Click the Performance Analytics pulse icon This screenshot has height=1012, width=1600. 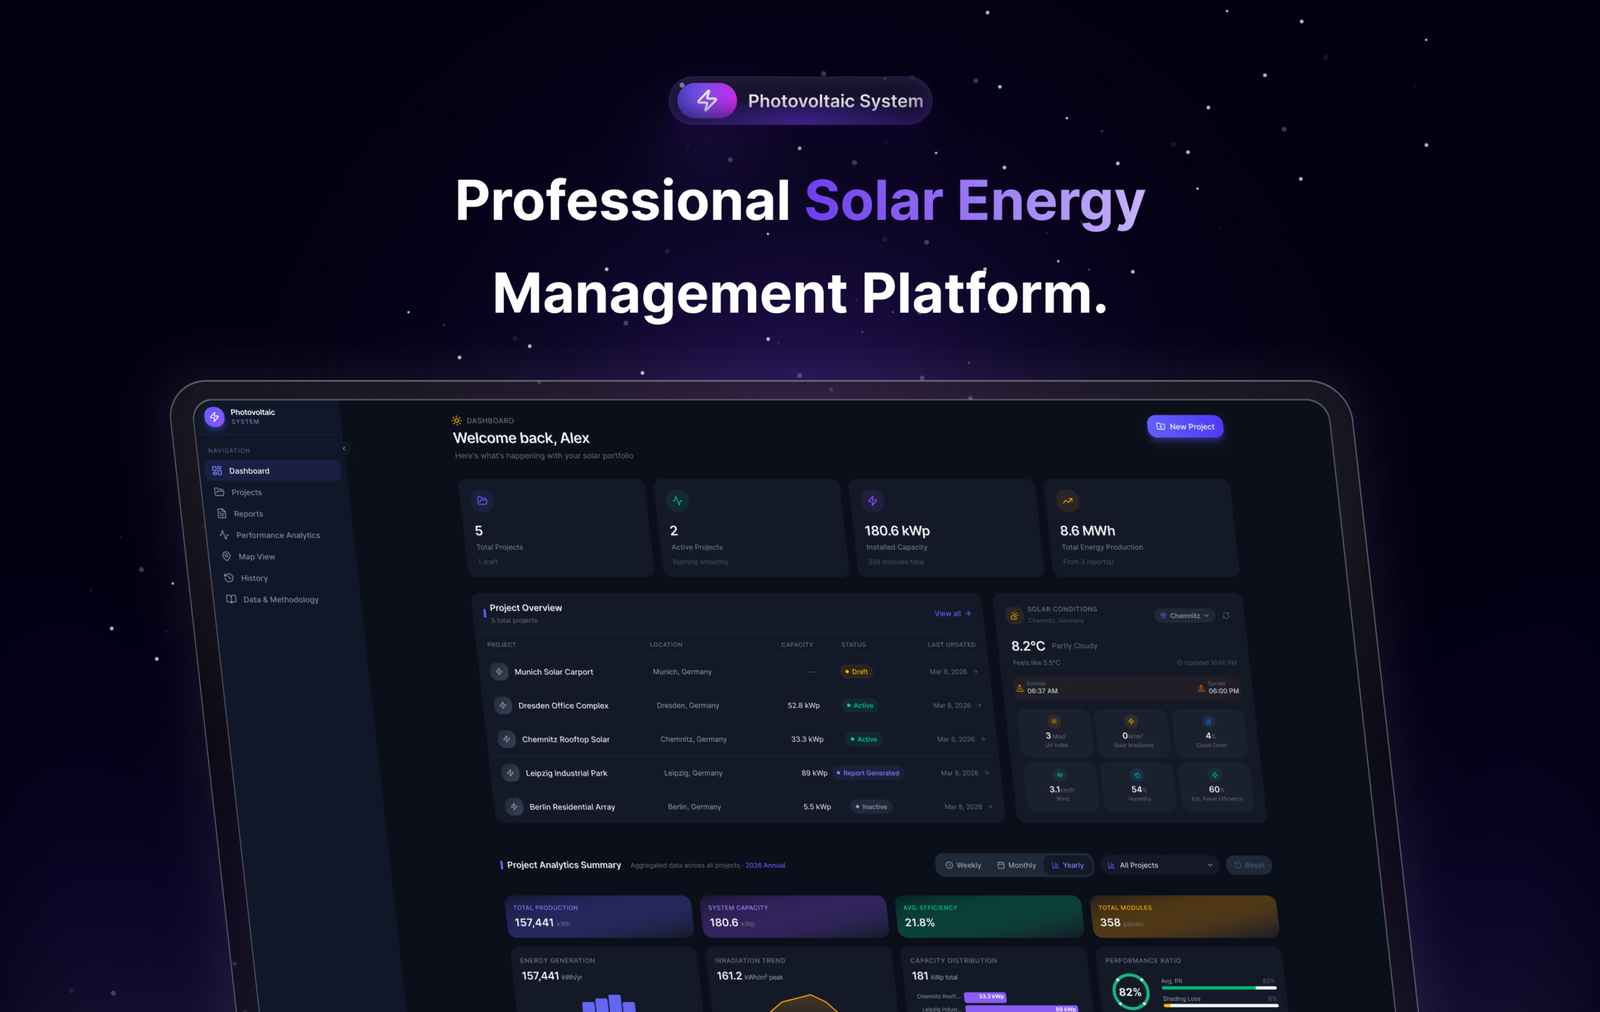click(225, 535)
